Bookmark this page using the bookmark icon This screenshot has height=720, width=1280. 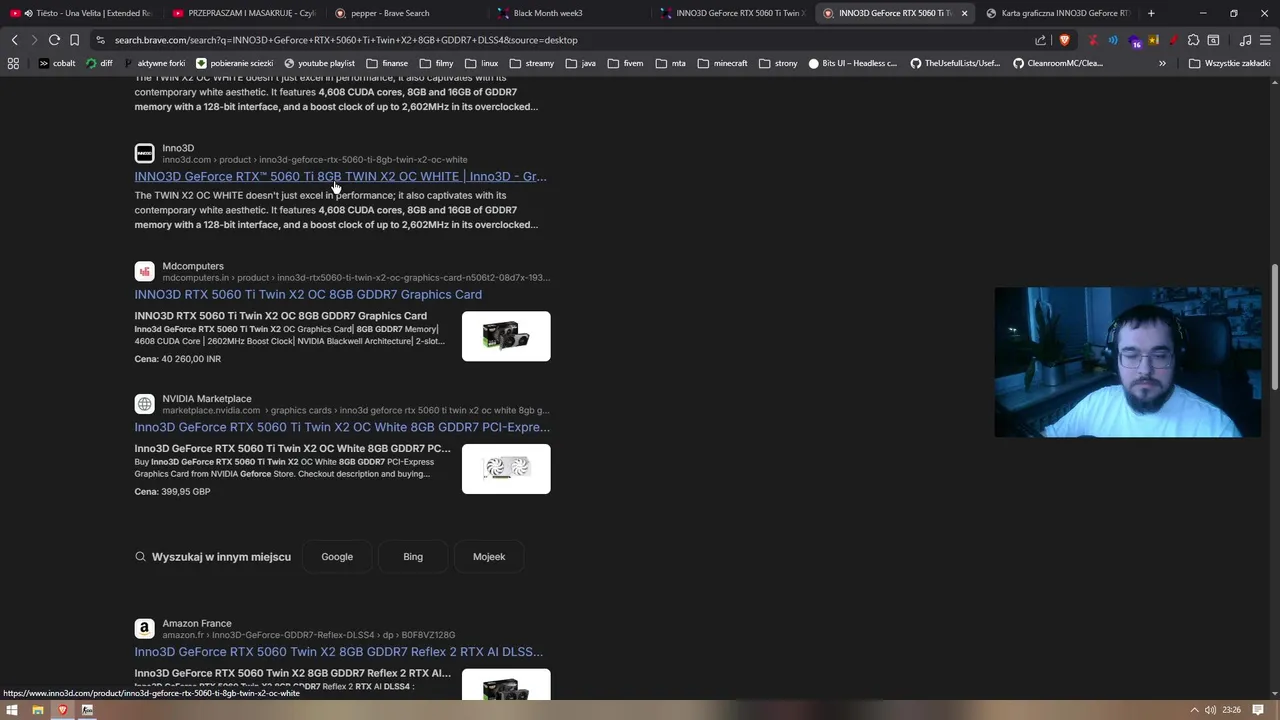point(74,40)
